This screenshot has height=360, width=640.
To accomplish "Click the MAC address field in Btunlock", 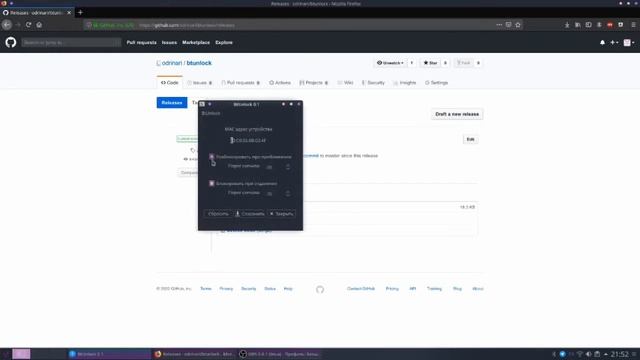I will coord(248,140).
